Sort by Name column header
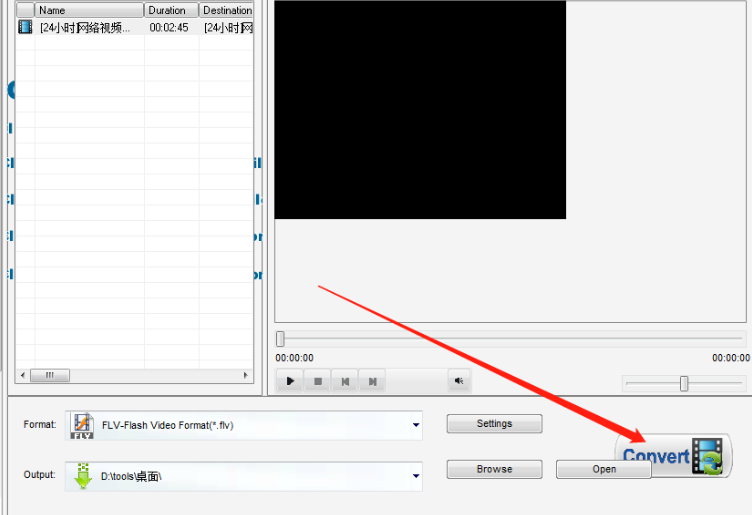Image resolution: width=752 pixels, height=515 pixels. click(89, 10)
